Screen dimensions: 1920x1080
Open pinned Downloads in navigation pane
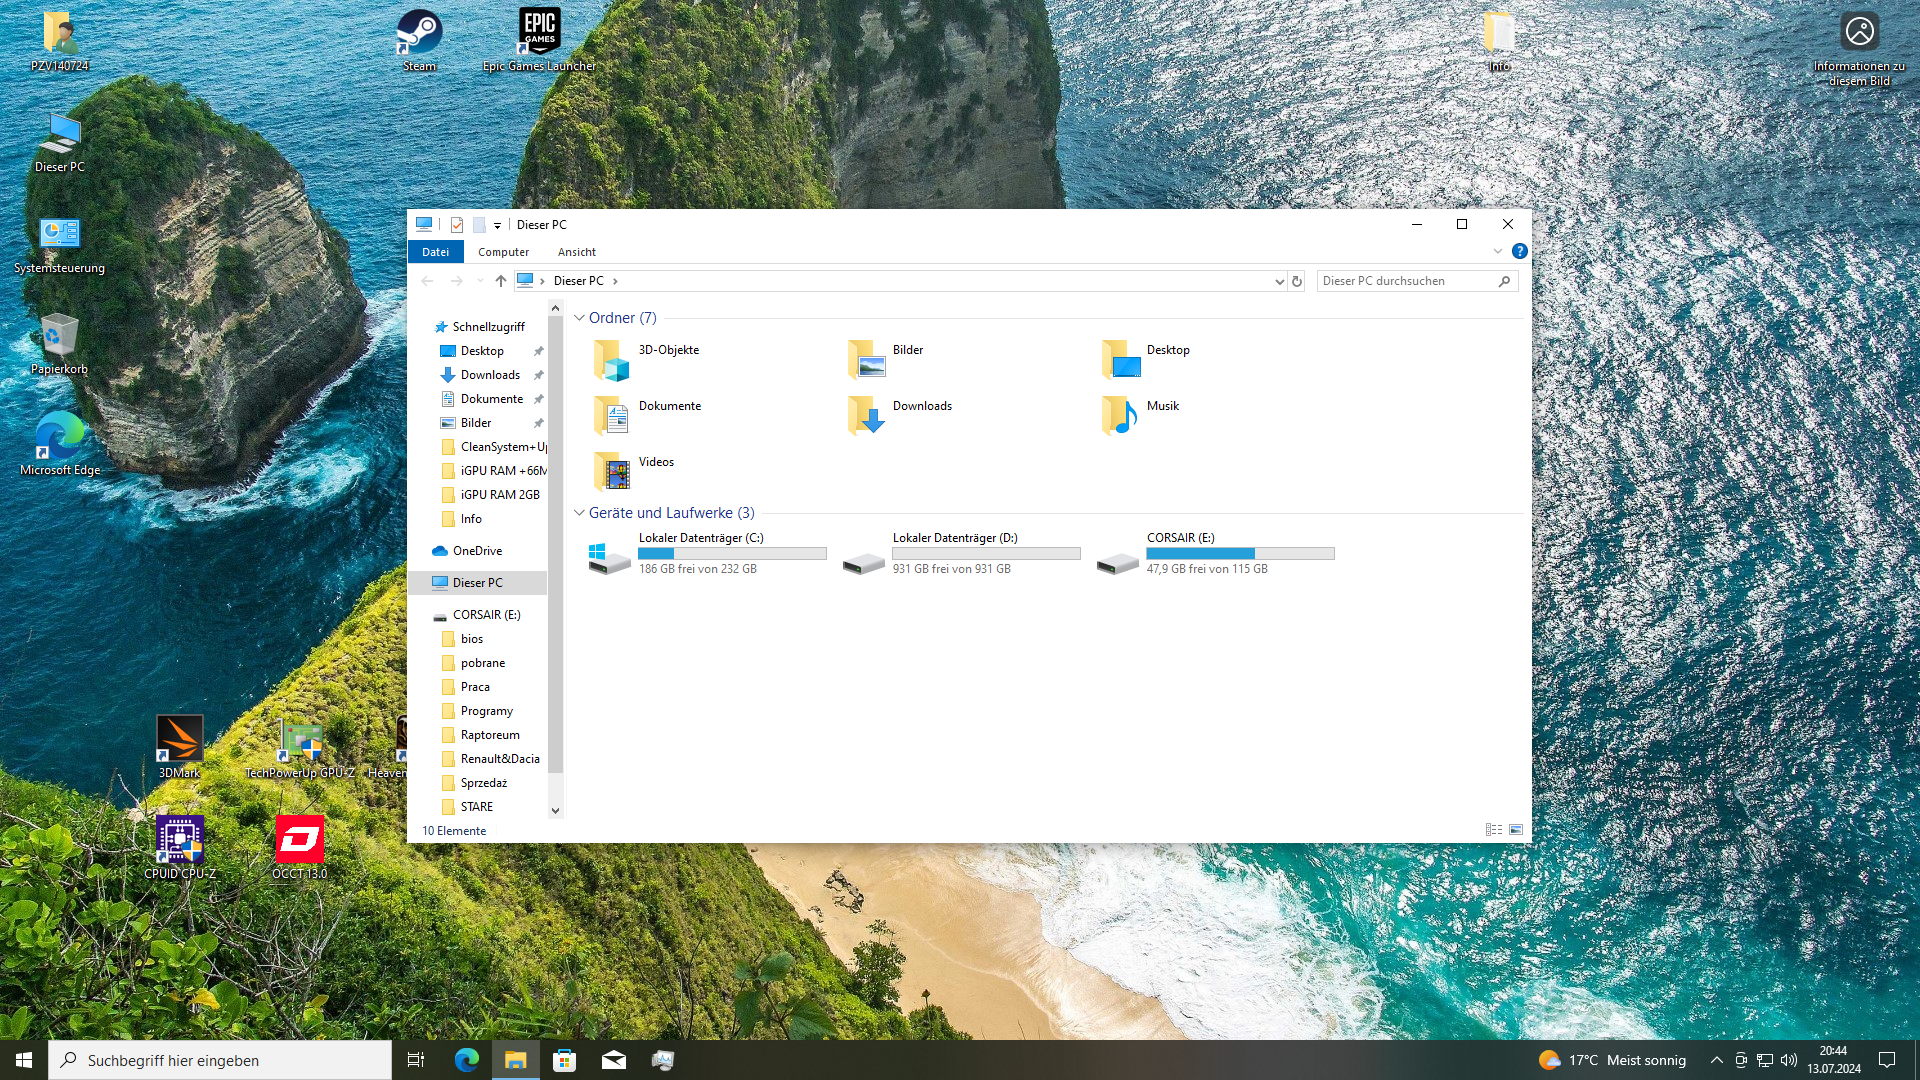(490, 375)
